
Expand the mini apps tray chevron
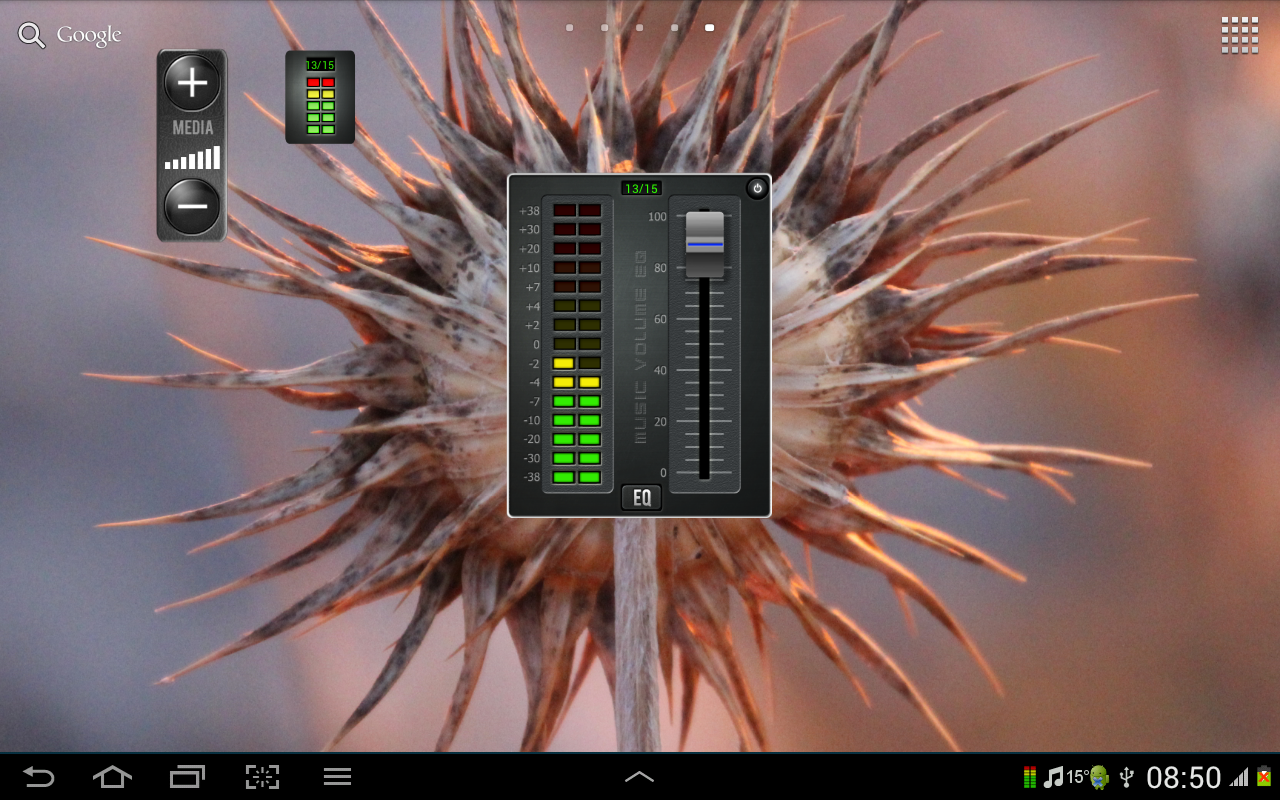coord(639,777)
